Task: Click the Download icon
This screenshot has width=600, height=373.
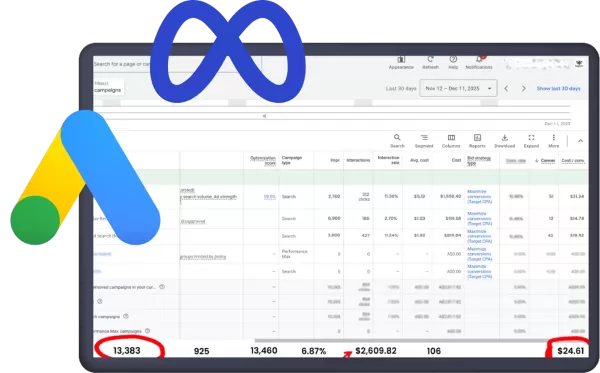Action: pyautogui.click(x=505, y=137)
